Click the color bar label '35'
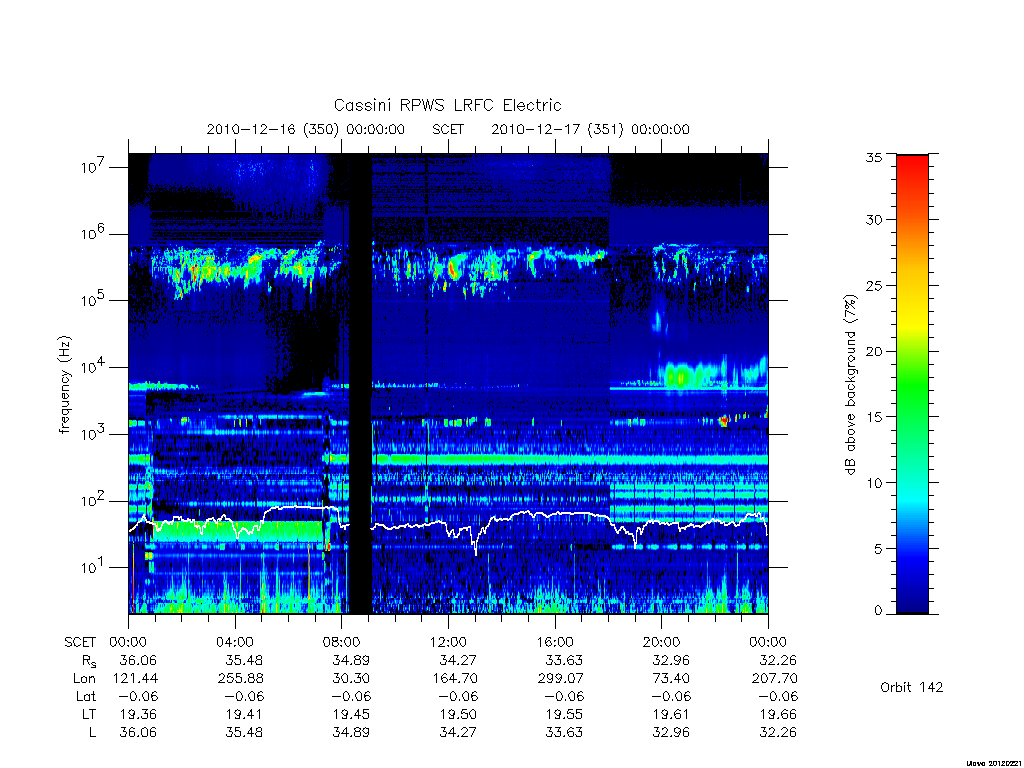 click(x=873, y=157)
